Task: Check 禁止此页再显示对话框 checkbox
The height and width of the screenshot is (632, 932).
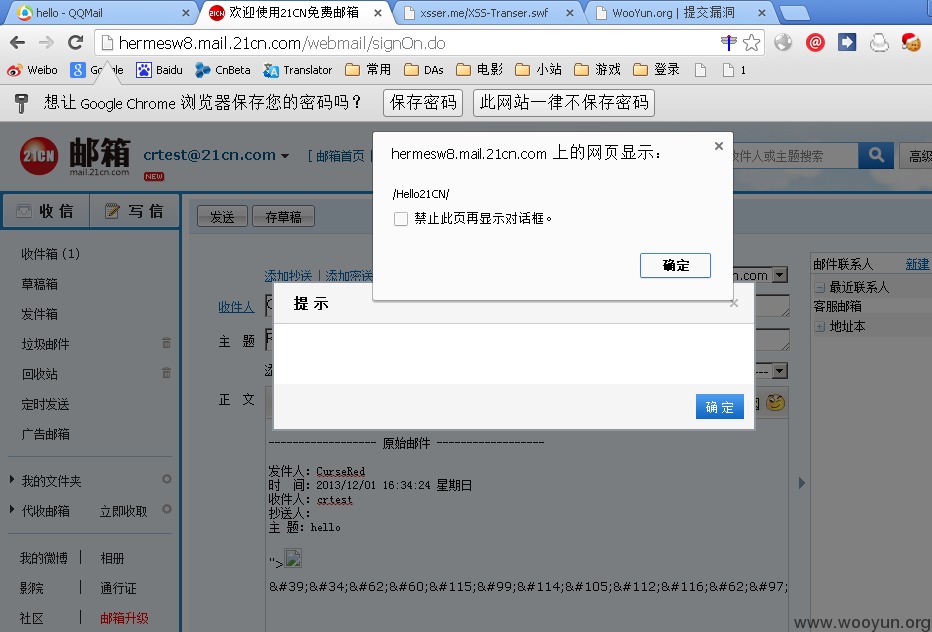Action: 401,219
